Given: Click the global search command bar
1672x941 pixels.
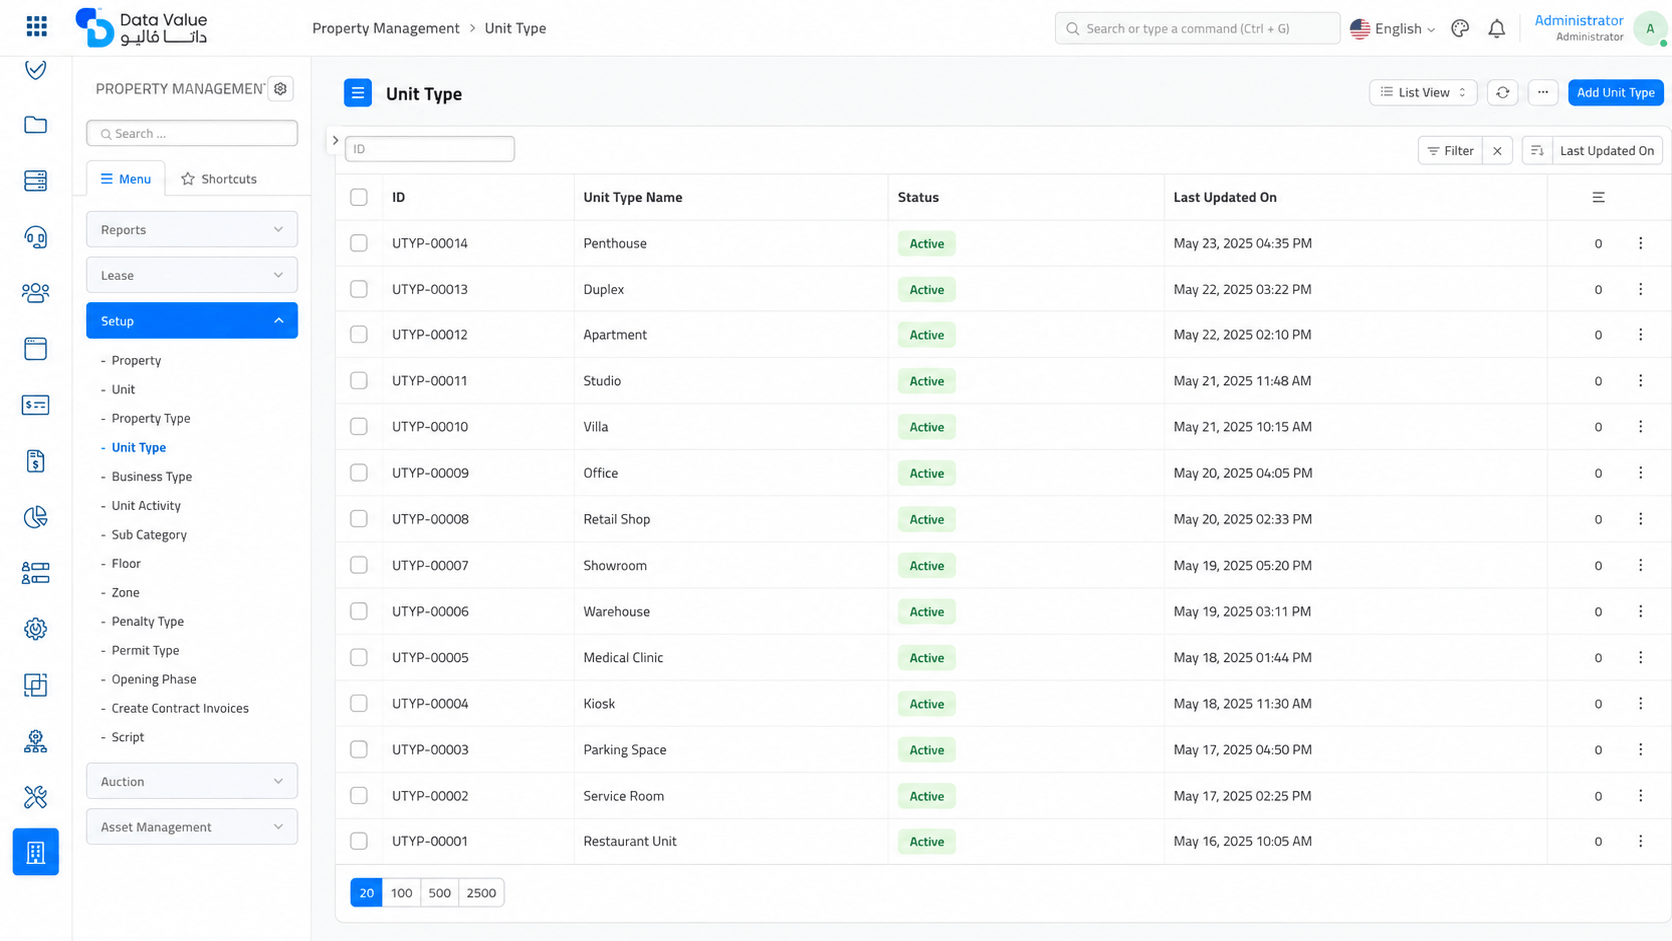Looking at the screenshot, I should (1197, 28).
